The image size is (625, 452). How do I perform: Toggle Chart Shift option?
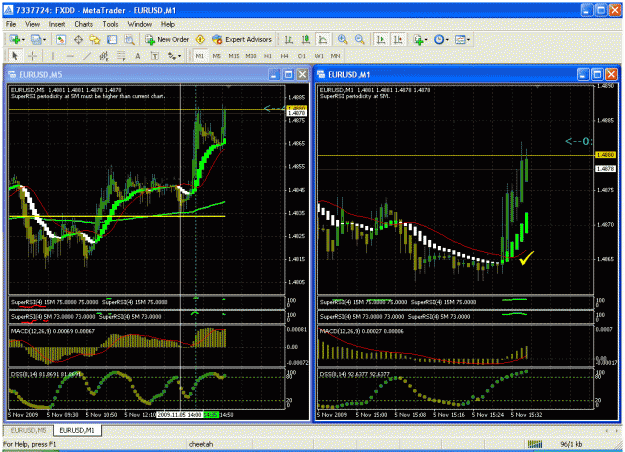tap(398, 39)
